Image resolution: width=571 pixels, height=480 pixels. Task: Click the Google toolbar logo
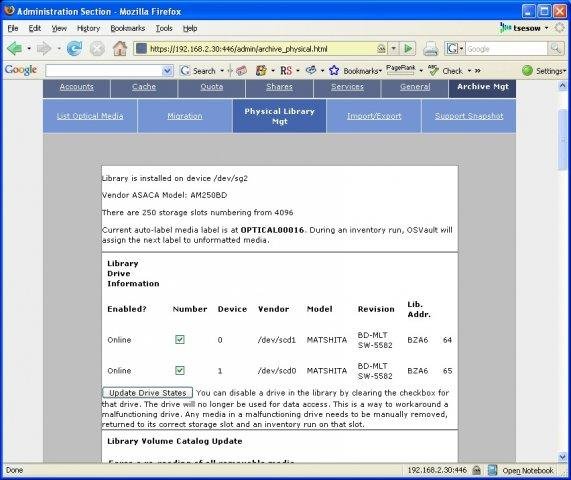click(21, 70)
